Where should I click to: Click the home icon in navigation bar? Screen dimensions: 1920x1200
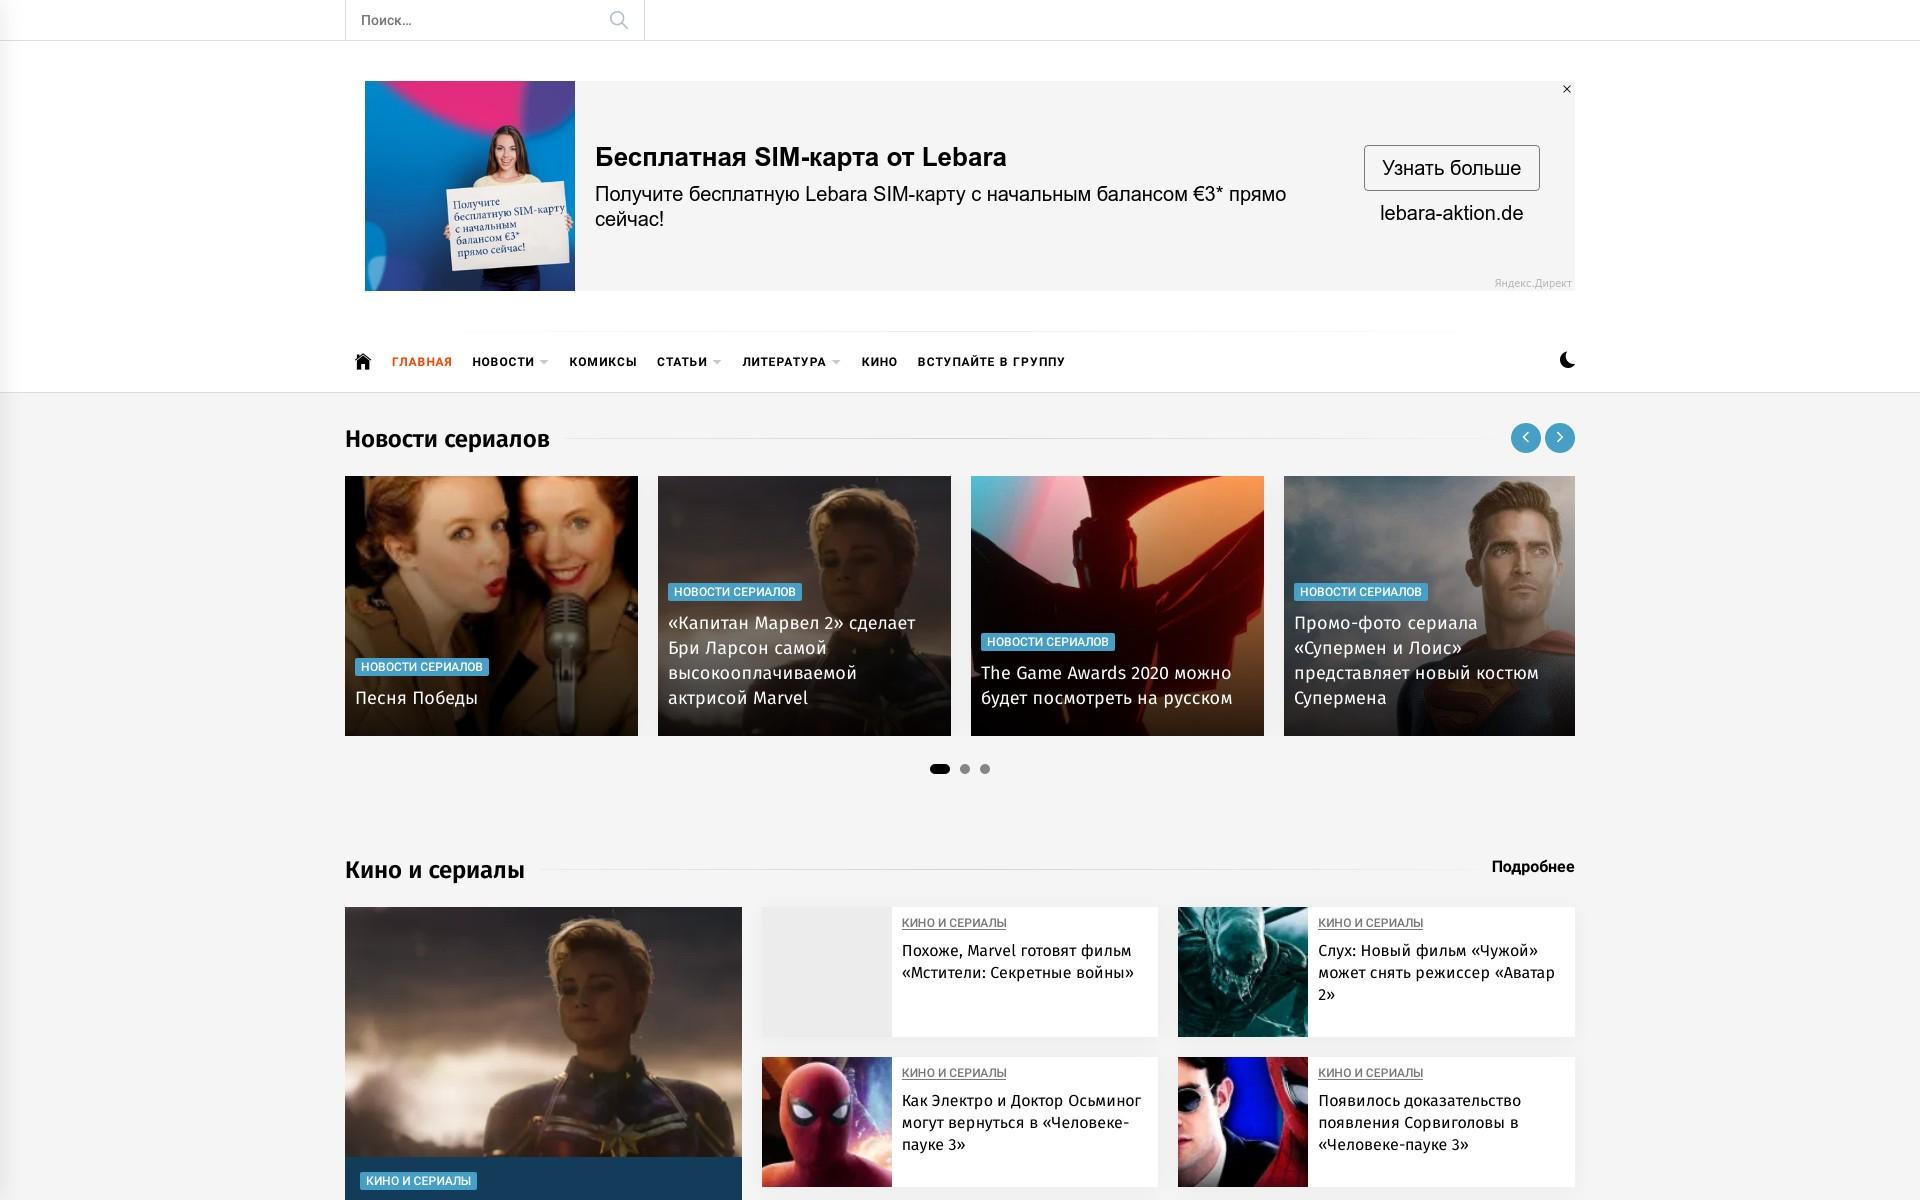(x=363, y=361)
